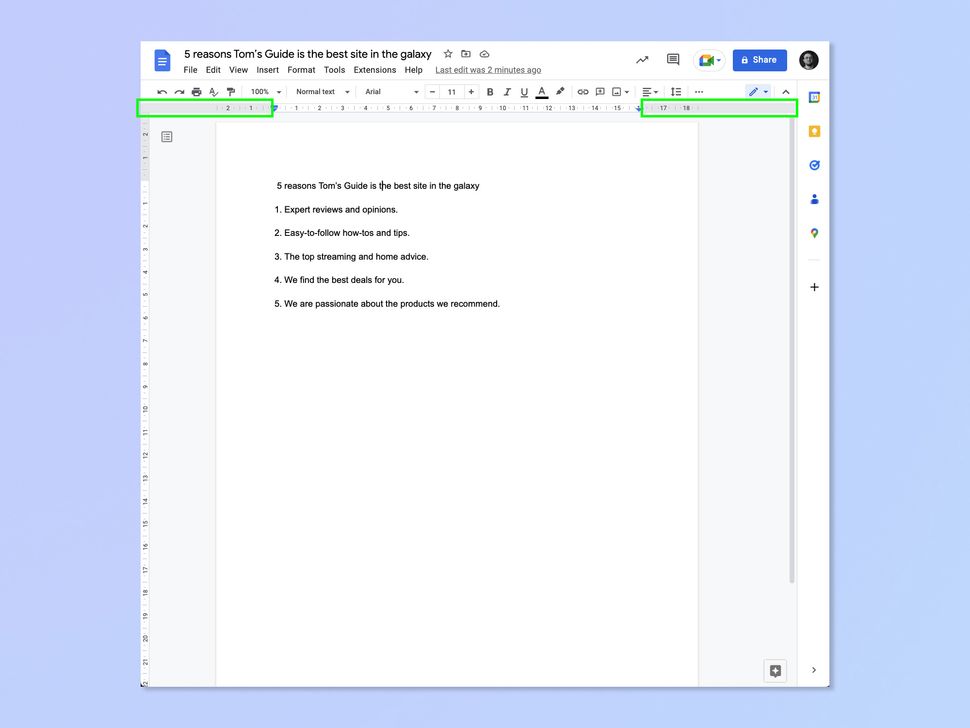Open Google Calendar from the sidebar
Image resolution: width=970 pixels, height=728 pixels.
pyautogui.click(x=814, y=97)
